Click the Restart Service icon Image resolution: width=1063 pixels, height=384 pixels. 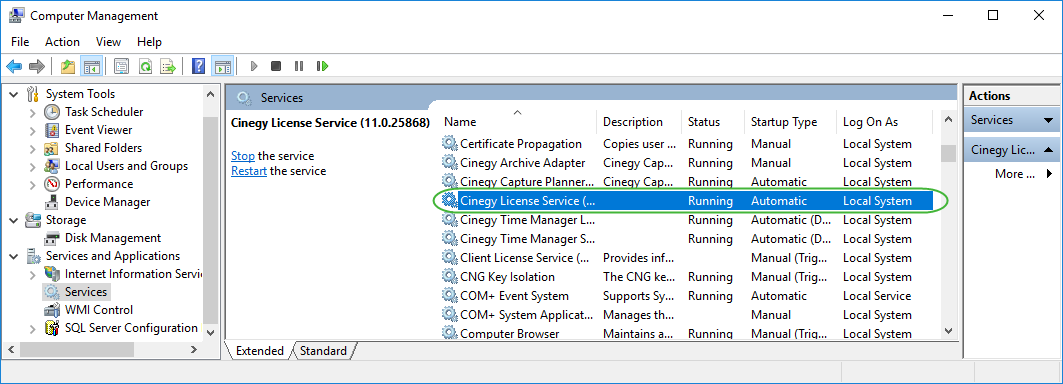point(323,66)
